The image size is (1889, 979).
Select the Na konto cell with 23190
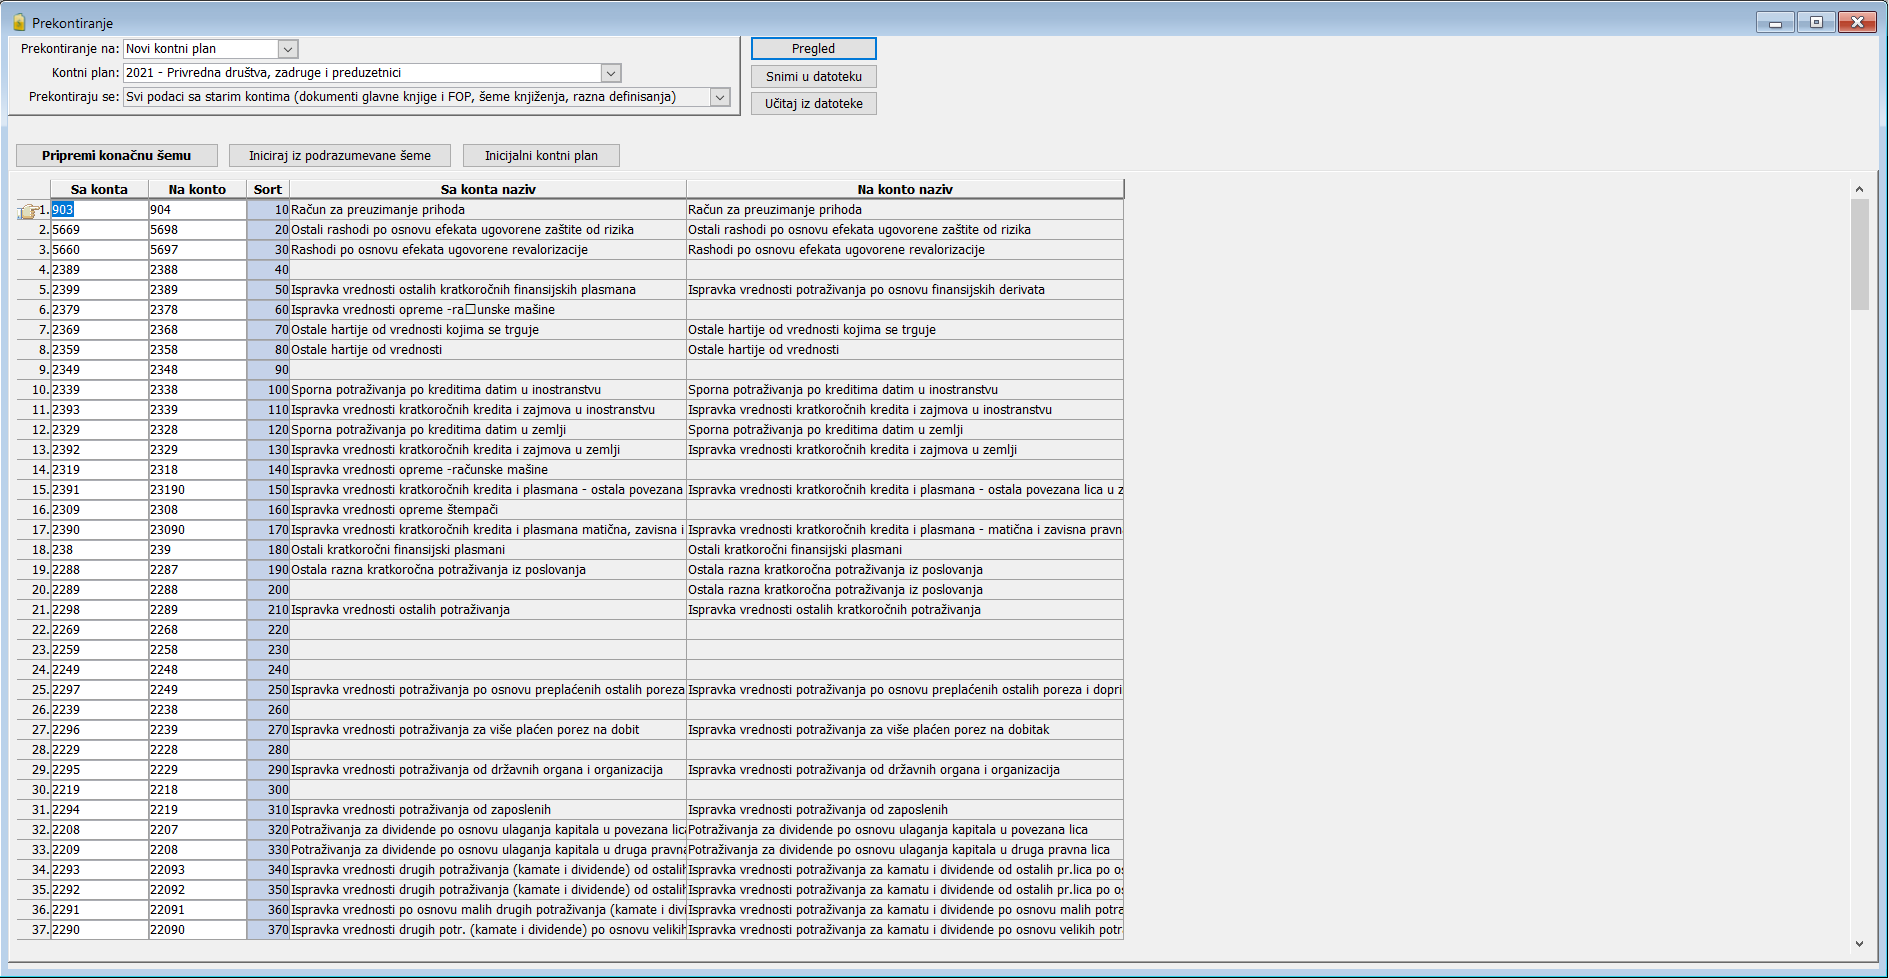(x=197, y=490)
